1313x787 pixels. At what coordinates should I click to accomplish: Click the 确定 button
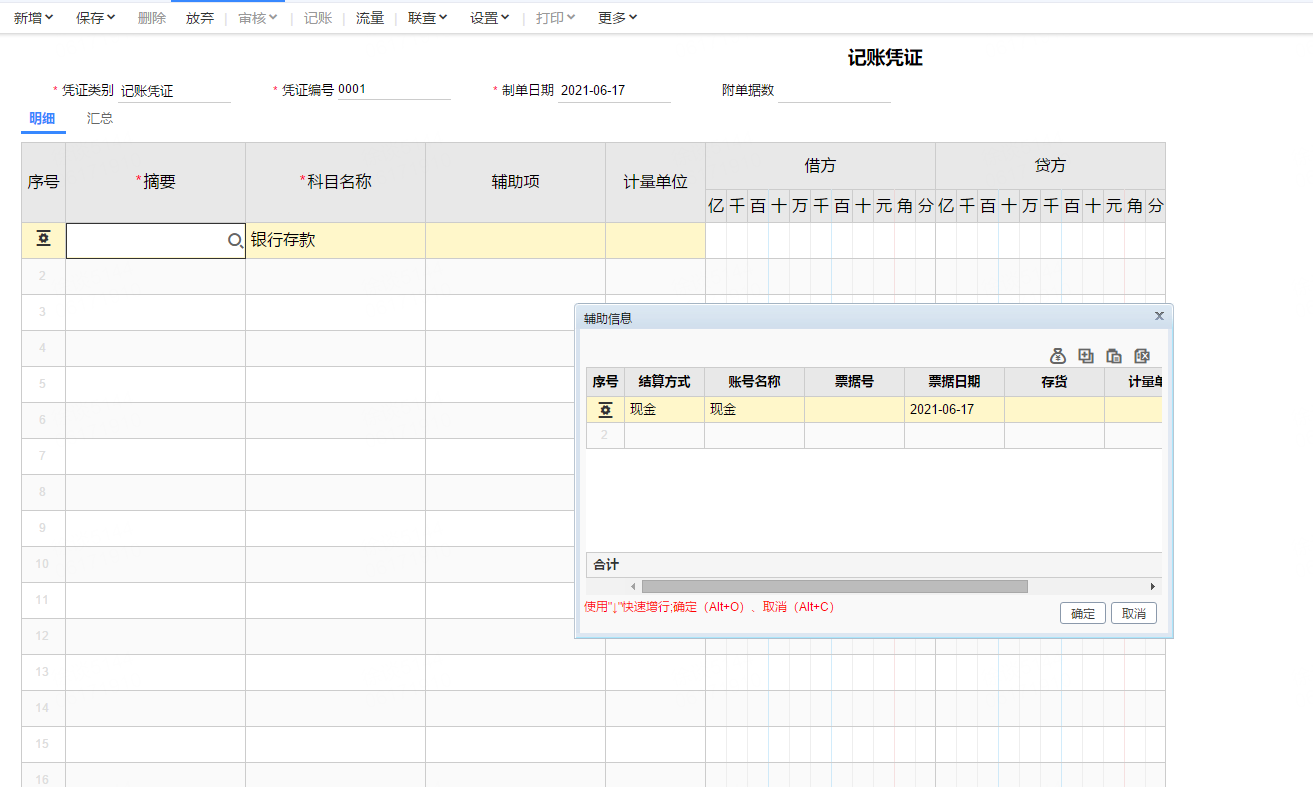click(x=1083, y=614)
